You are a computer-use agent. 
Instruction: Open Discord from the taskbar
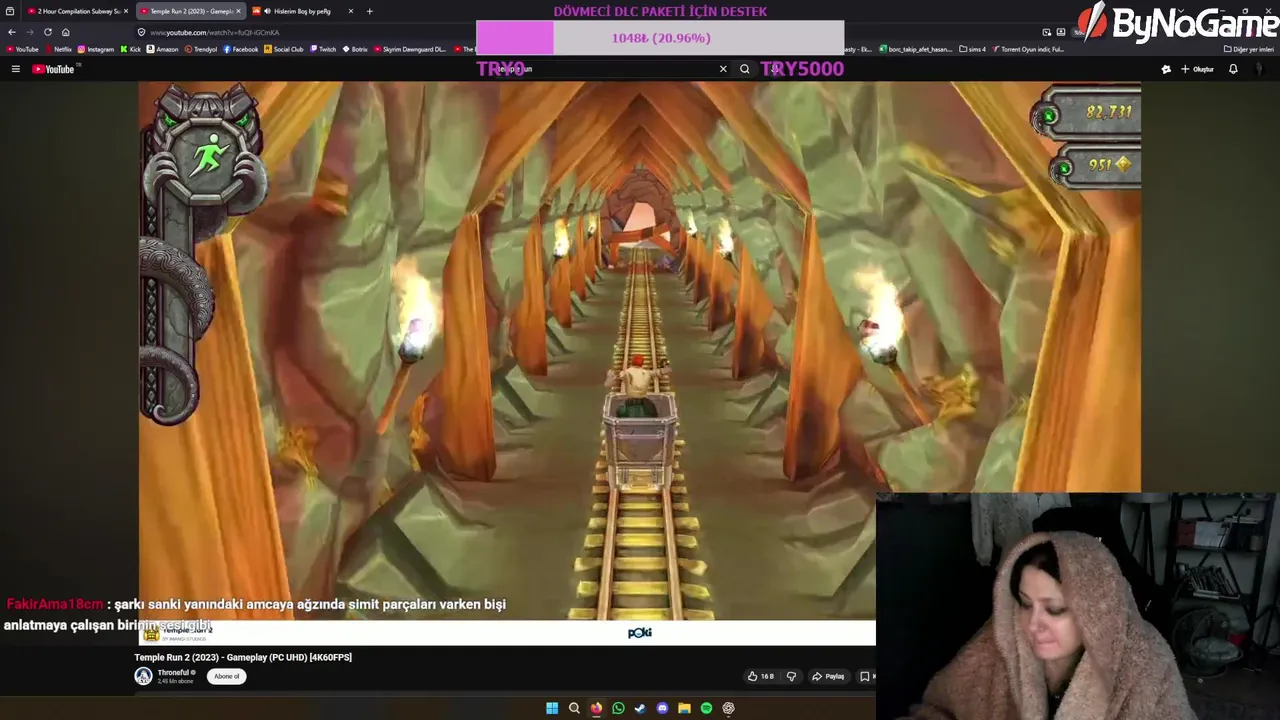pos(662,708)
